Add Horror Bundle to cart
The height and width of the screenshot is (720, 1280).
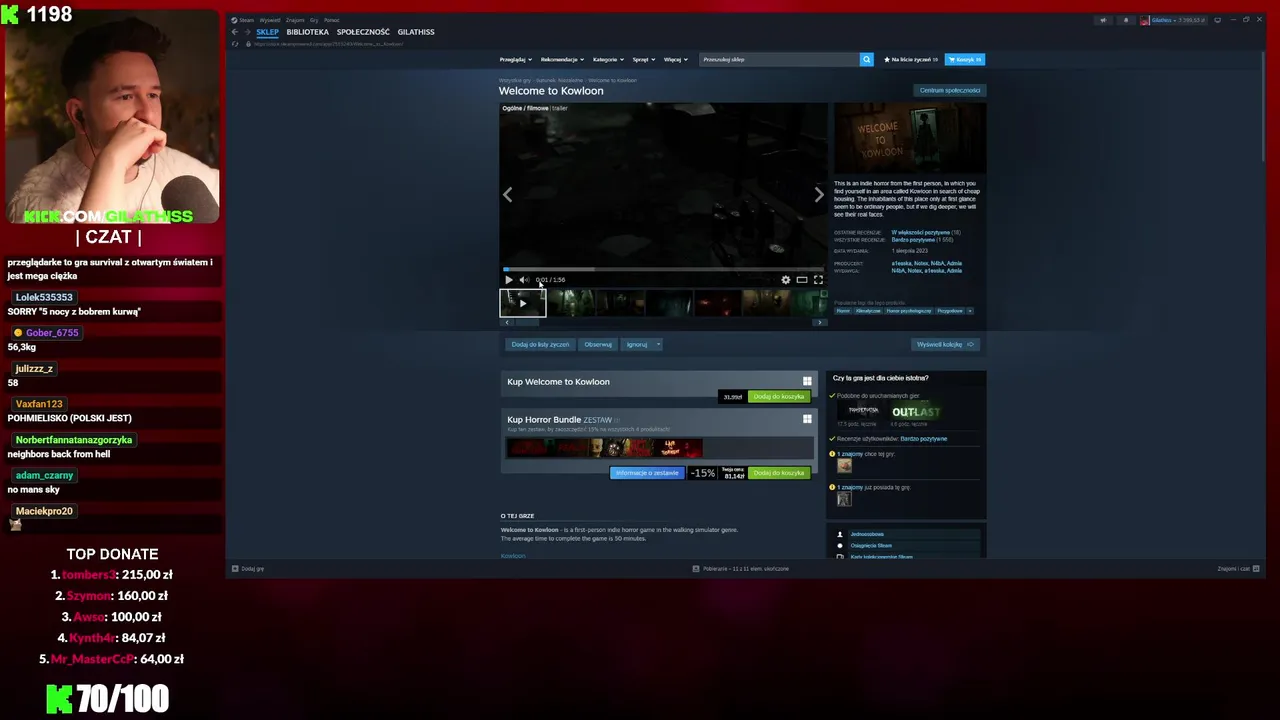click(x=779, y=473)
